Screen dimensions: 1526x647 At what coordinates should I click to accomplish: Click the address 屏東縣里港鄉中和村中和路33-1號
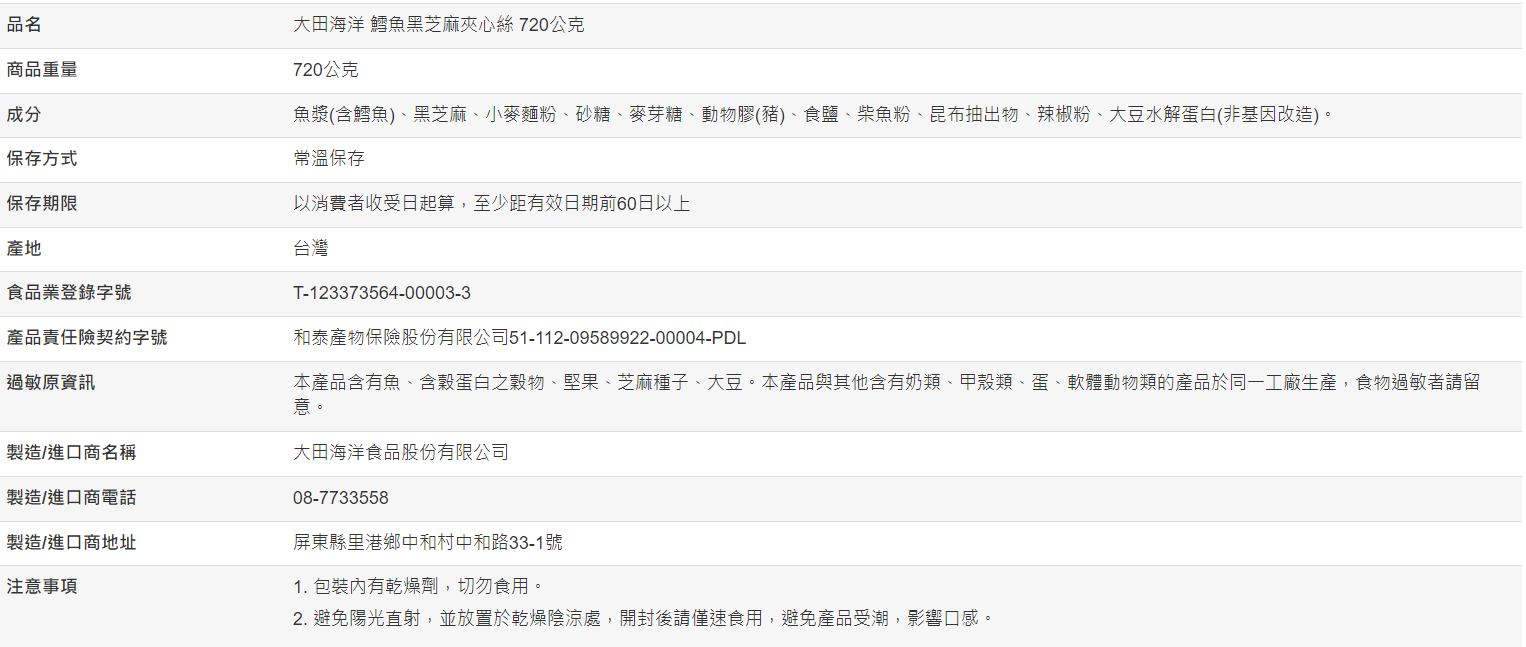(428, 543)
